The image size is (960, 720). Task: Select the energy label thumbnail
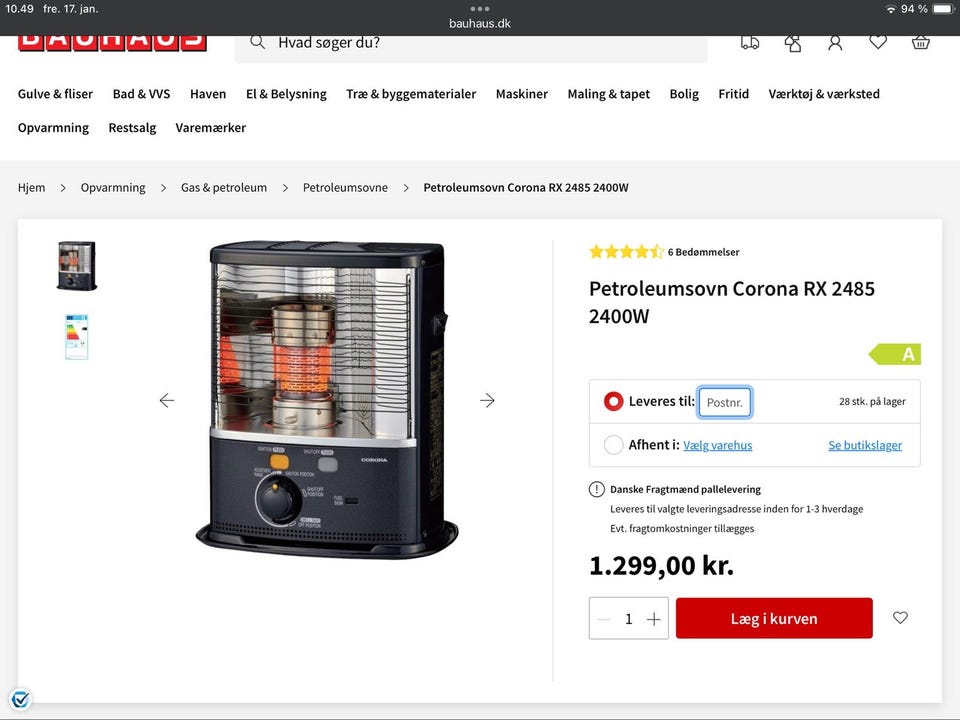pyautogui.click(x=77, y=337)
